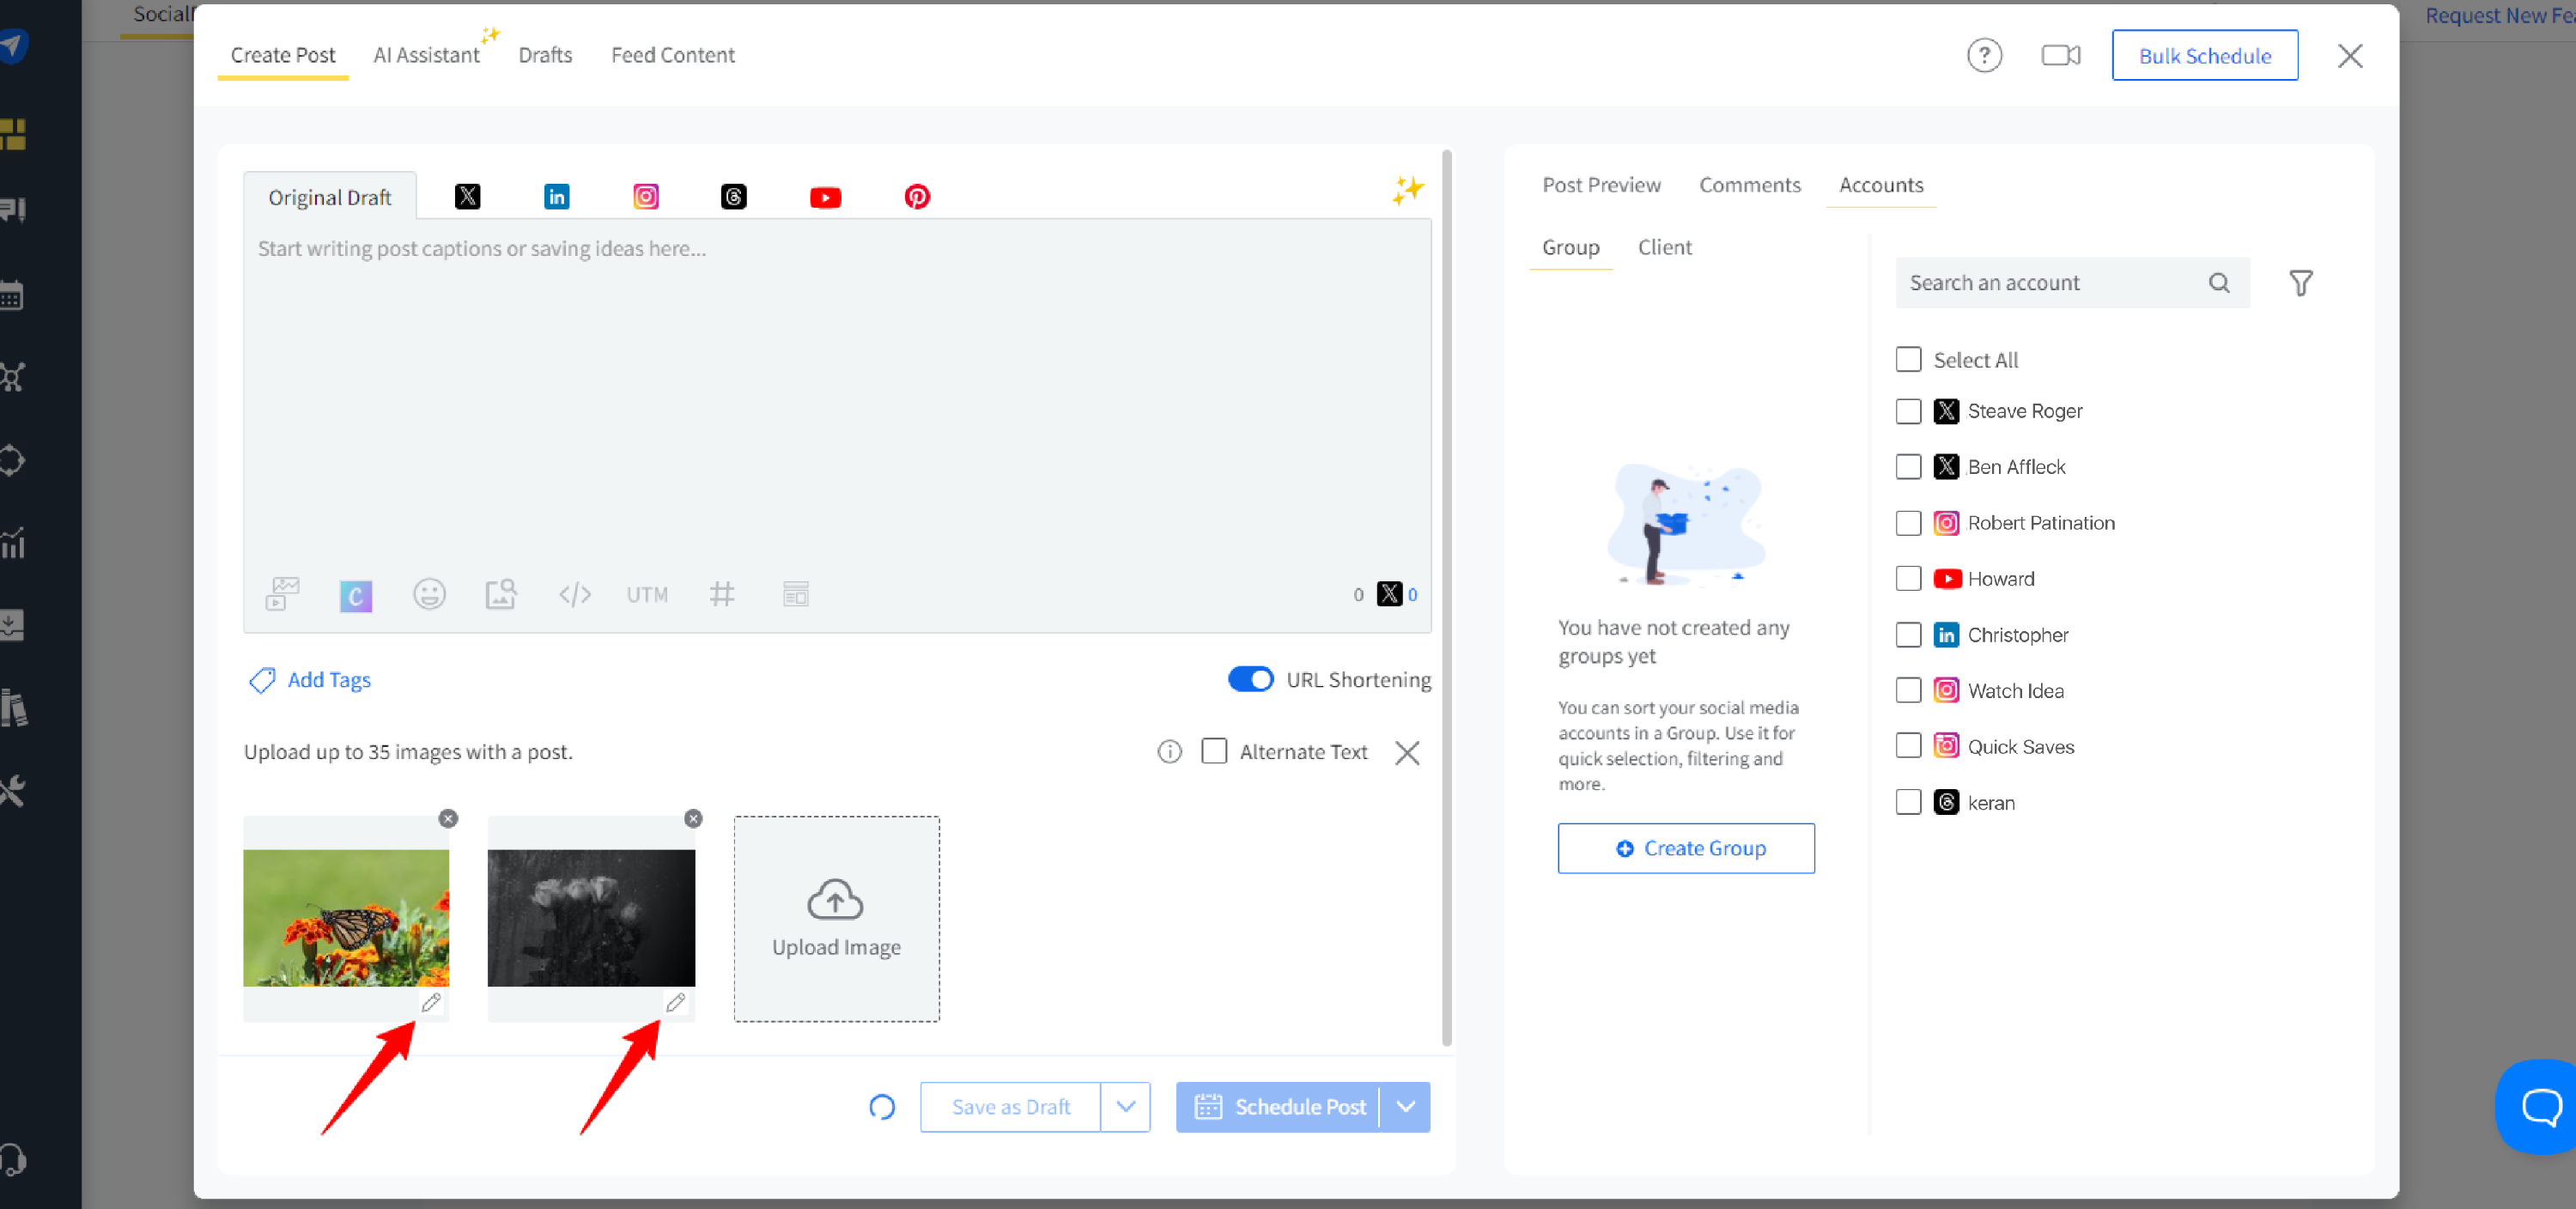This screenshot has height=1209, width=2576.
Task: Click the Create Group button
Action: 1686,848
